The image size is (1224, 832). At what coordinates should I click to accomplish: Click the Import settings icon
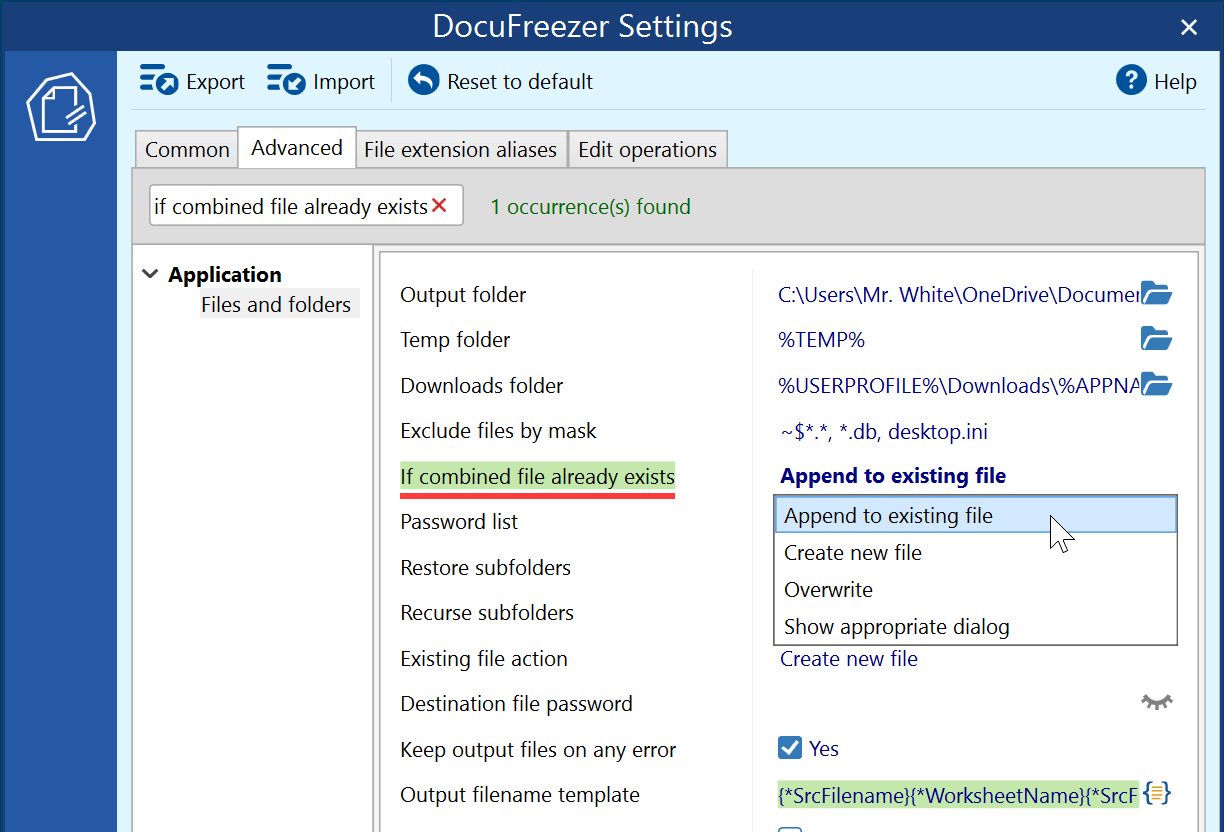click(287, 80)
